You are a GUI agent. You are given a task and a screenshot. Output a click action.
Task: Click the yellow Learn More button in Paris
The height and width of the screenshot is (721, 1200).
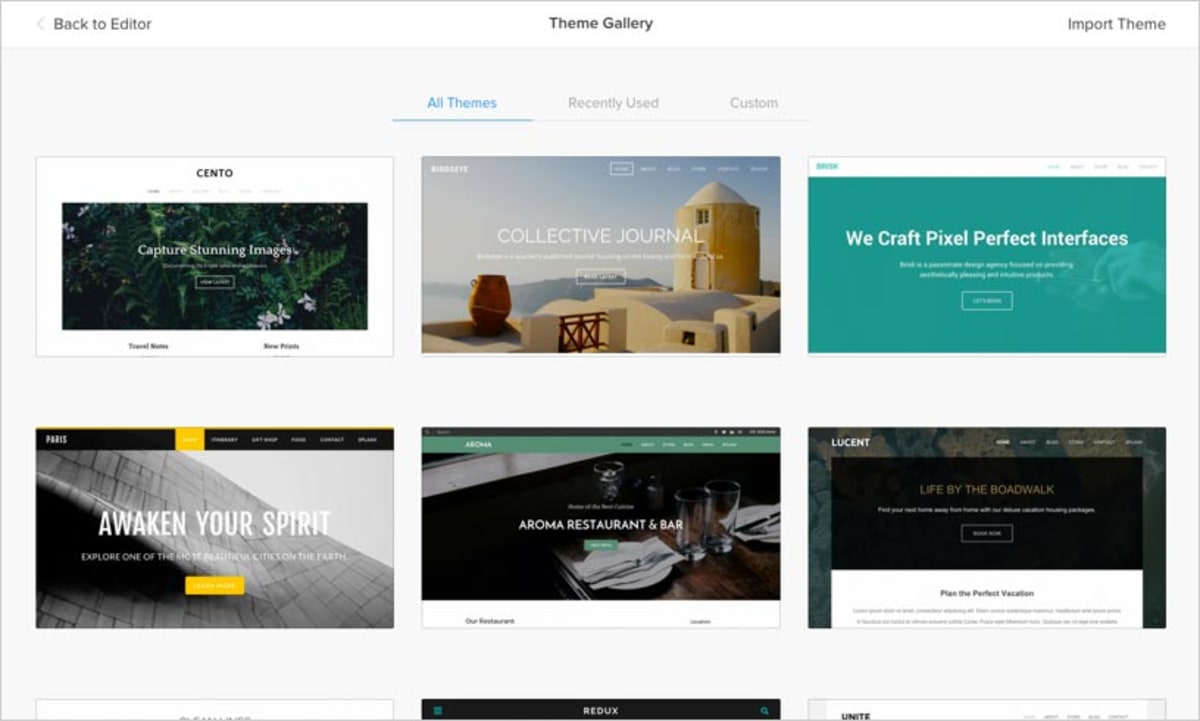[215, 585]
